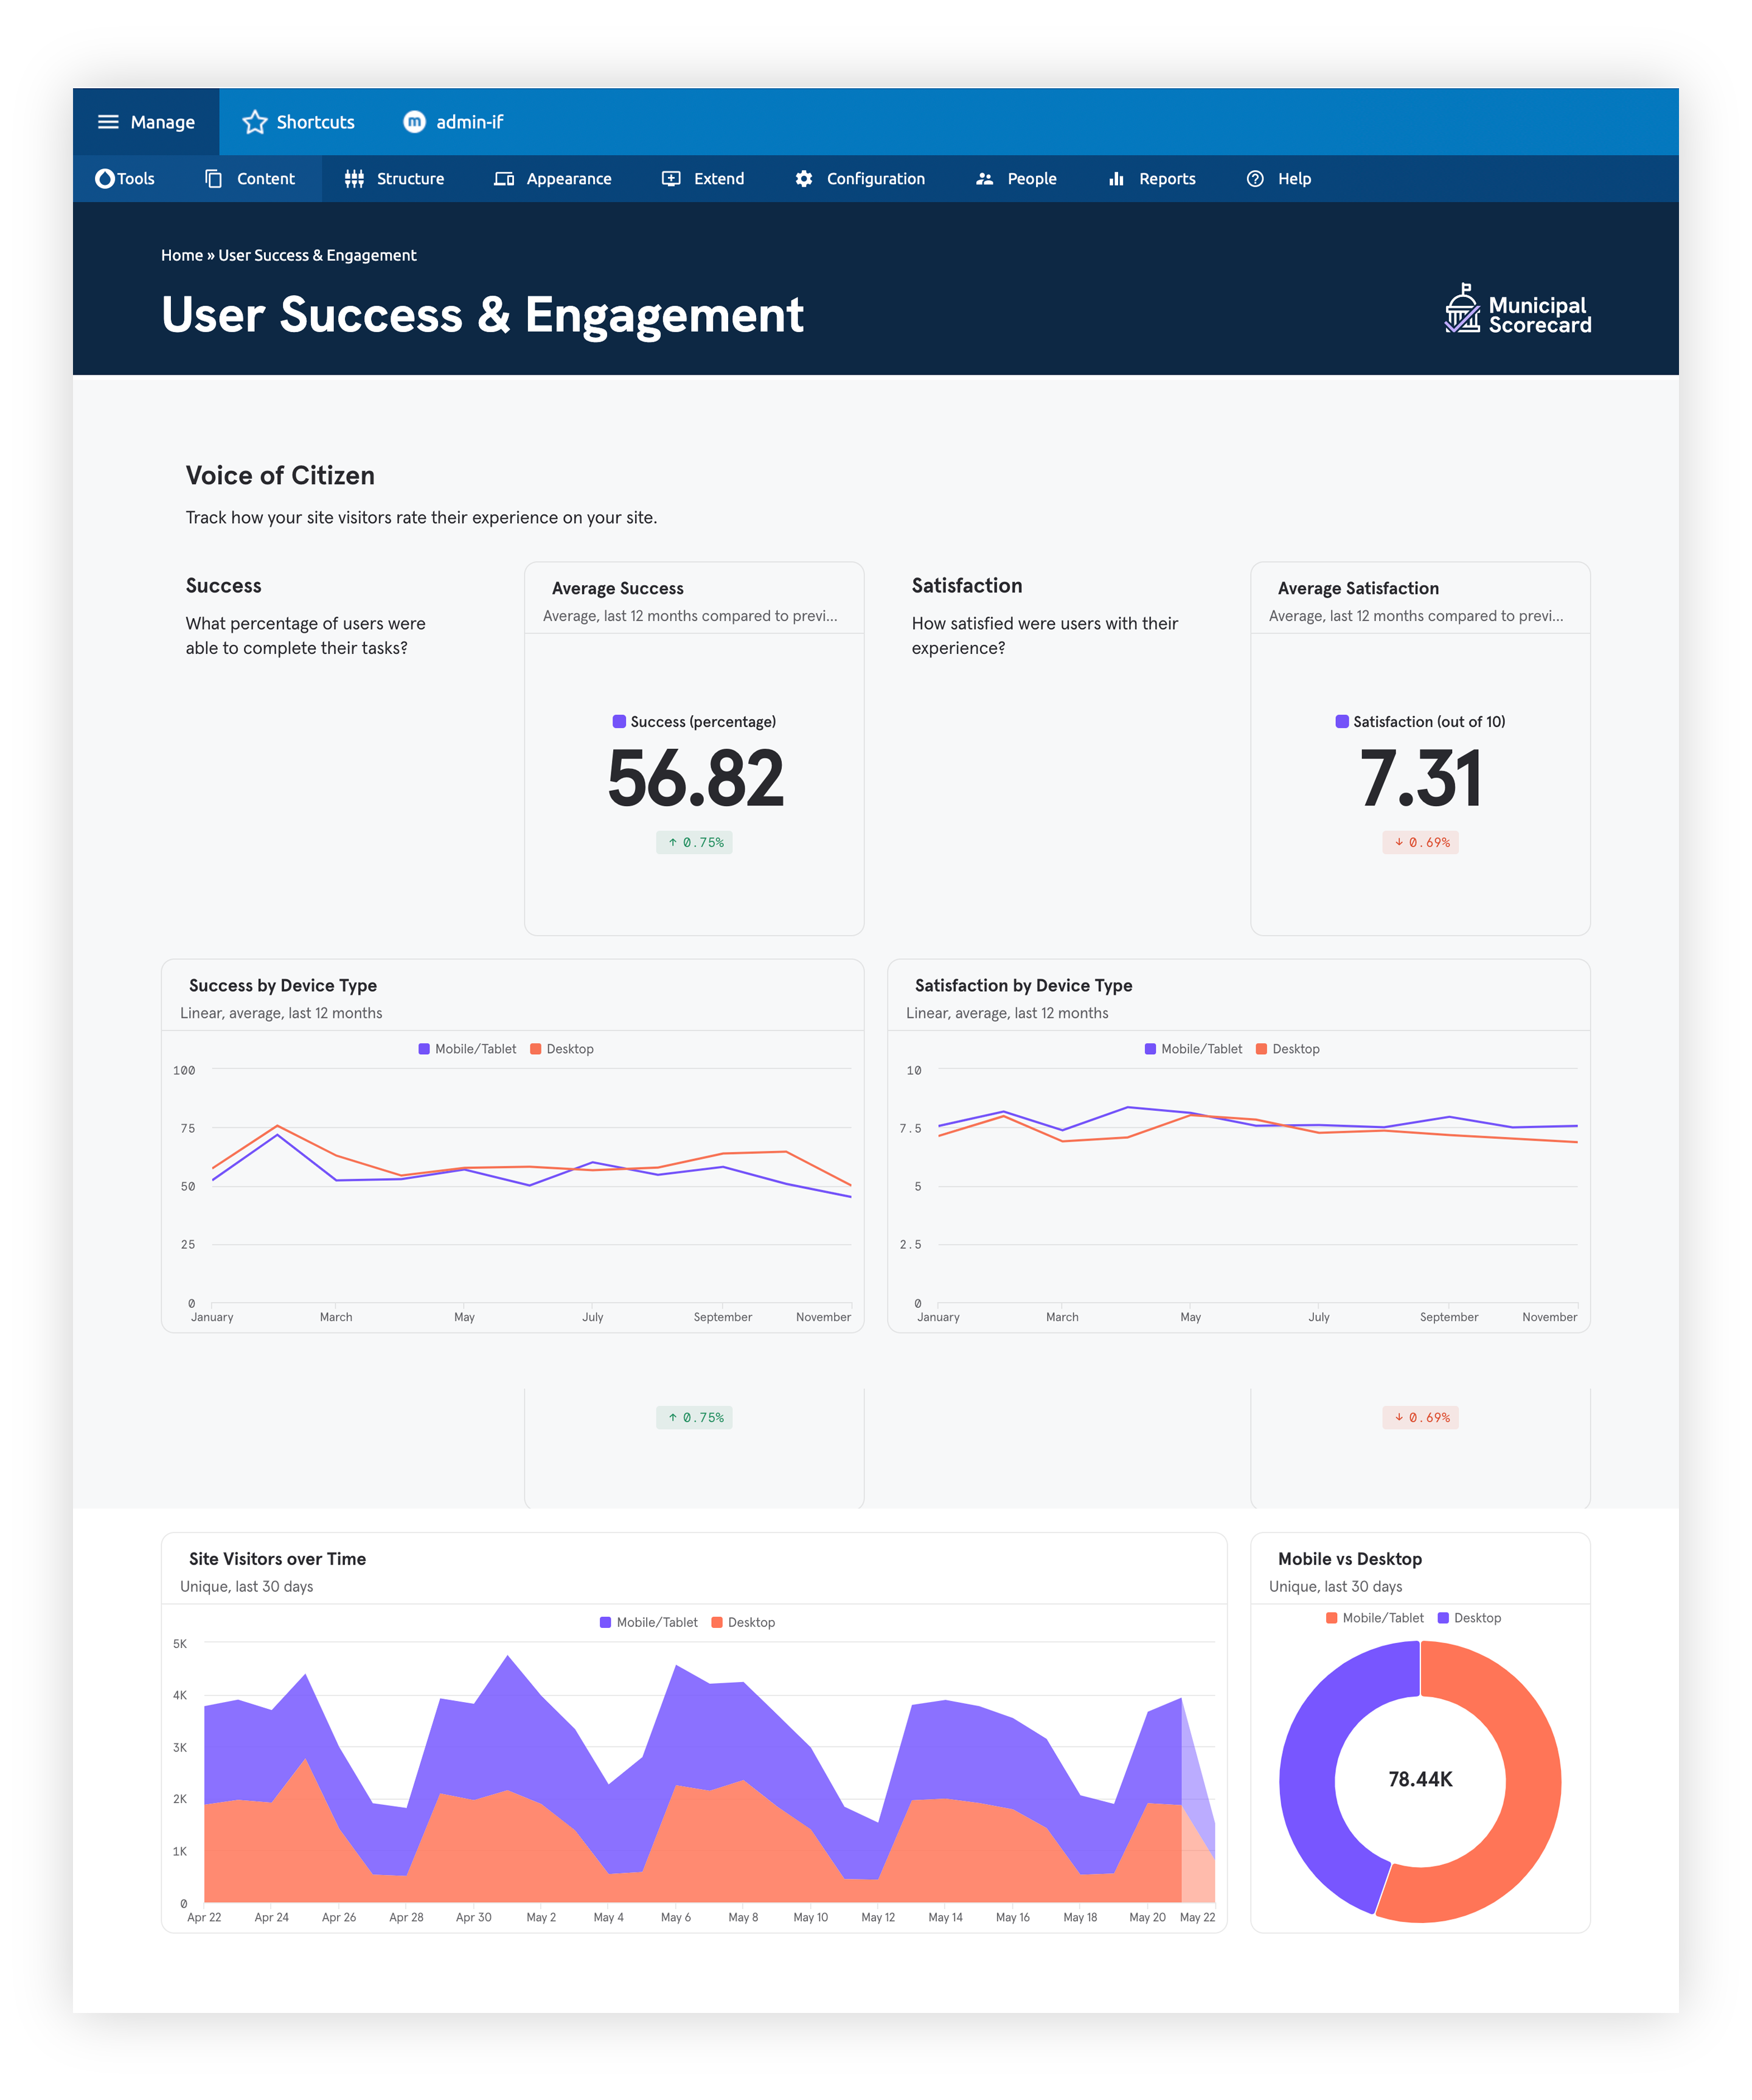The width and height of the screenshot is (1752, 2100).
Task: Click the Shortcuts star icon
Action: pyautogui.click(x=255, y=122)
